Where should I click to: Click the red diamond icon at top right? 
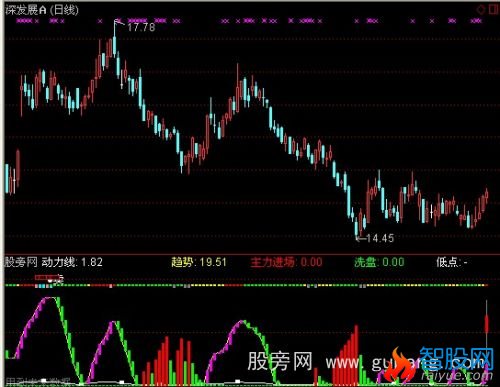(481, 9)
